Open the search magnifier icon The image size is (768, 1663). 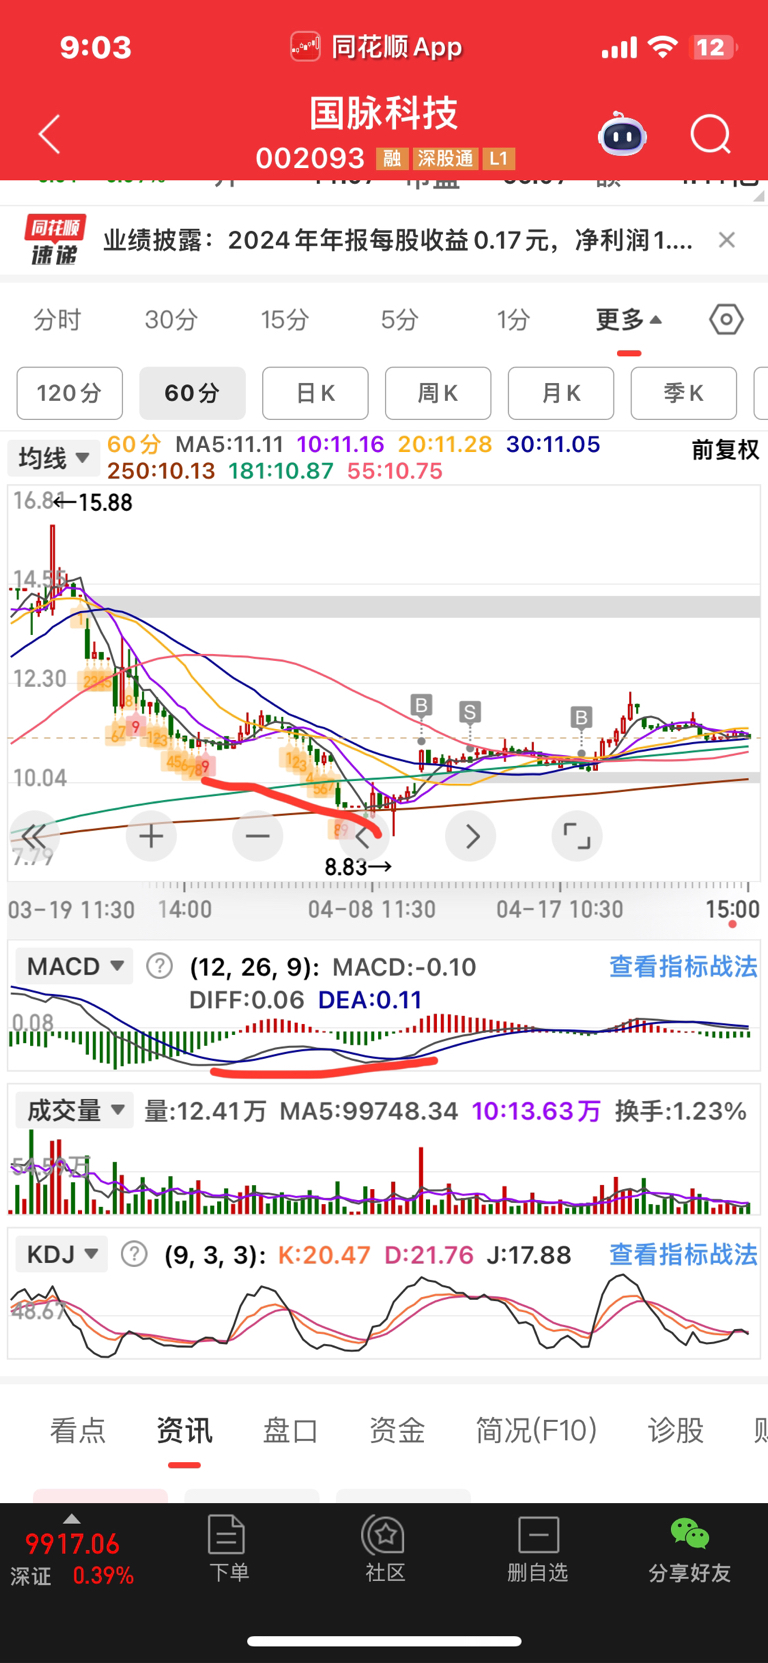pyautogui.click(x=711, y=134)
